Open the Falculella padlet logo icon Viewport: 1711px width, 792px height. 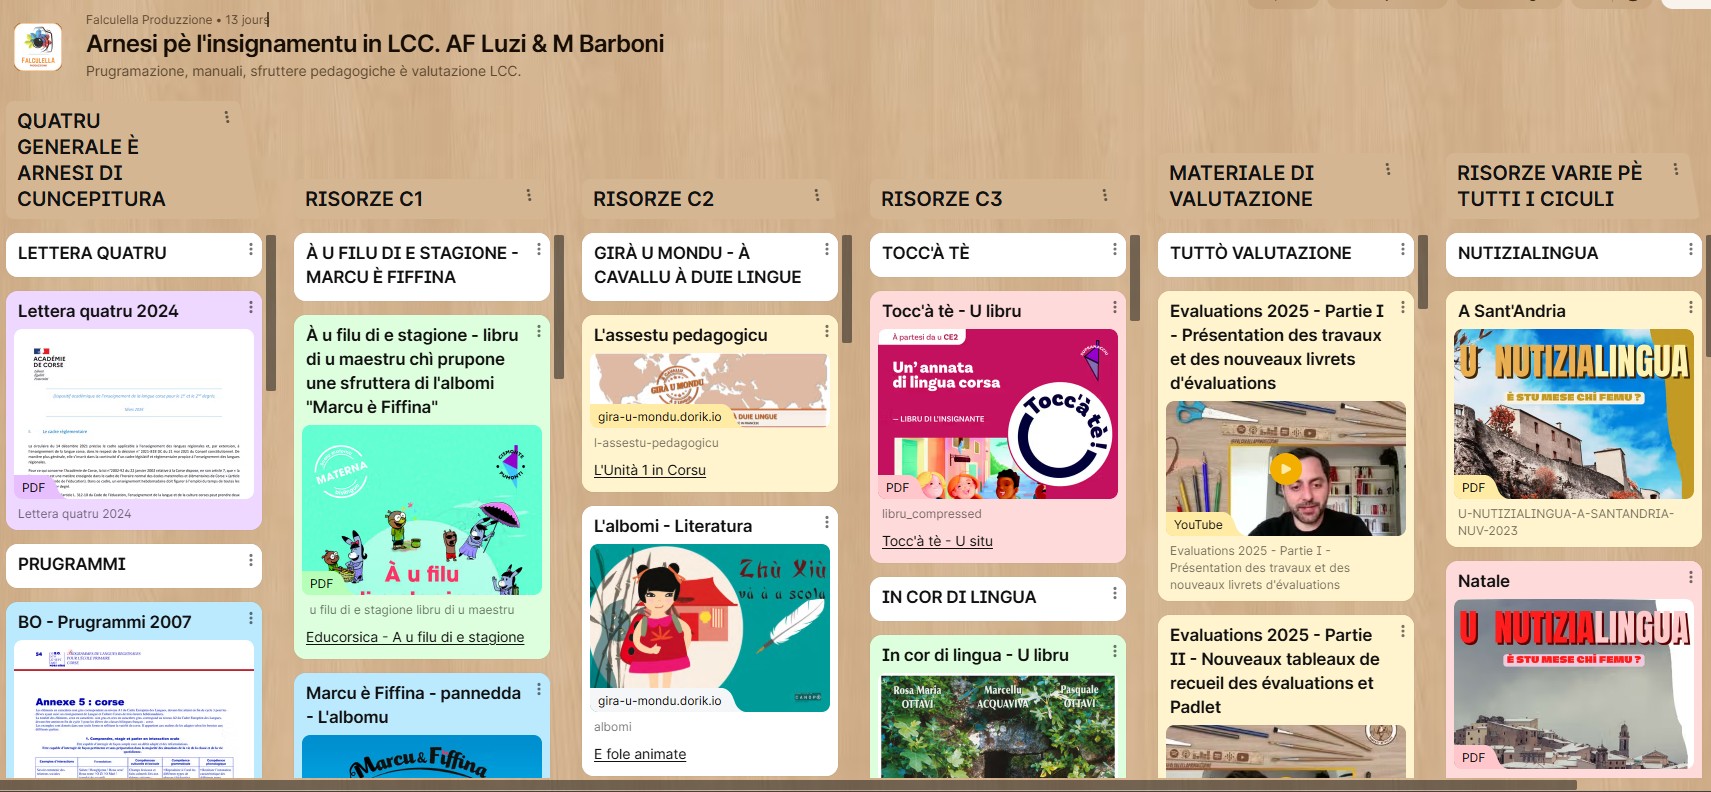pos(38,46)
